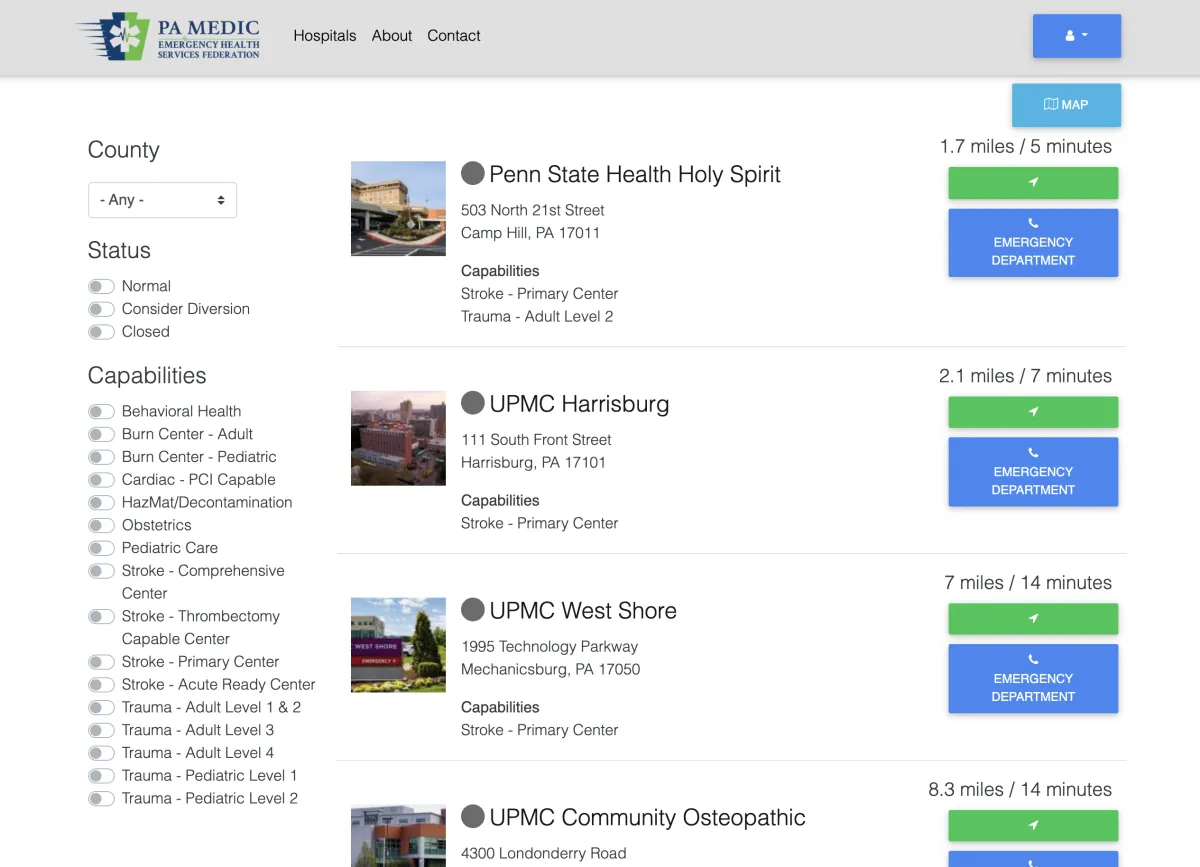The image size is (1200, 867).
Task: Get directions to UPMC Harrisburg
Action: click(x=1033, y=412)
